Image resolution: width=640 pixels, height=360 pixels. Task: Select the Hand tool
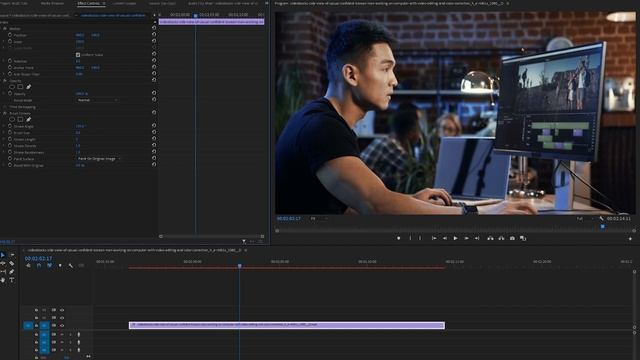(x=3, y=280)
